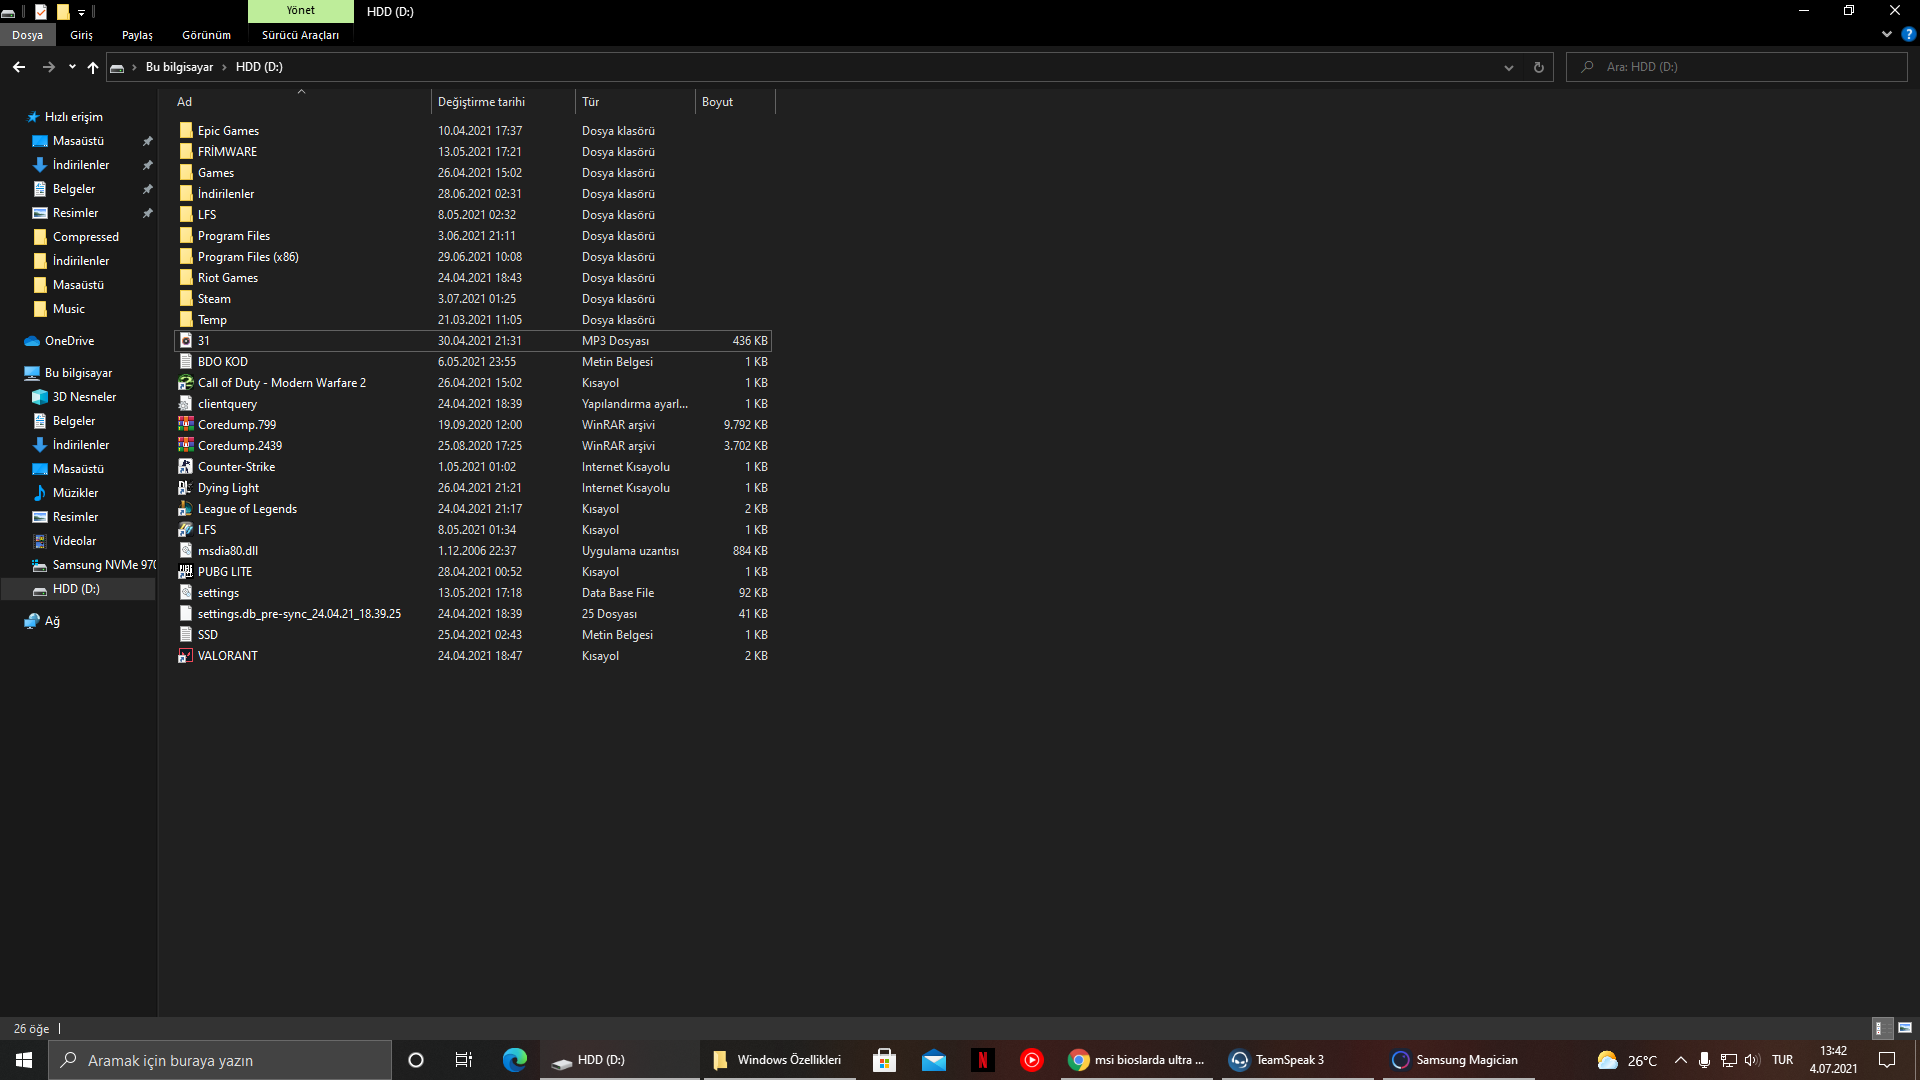The height and width of the screenshot is (1080, 1920).
Task: Show hidden system tray icons
Action: pyautogui.click(x=1680, y=1060)
